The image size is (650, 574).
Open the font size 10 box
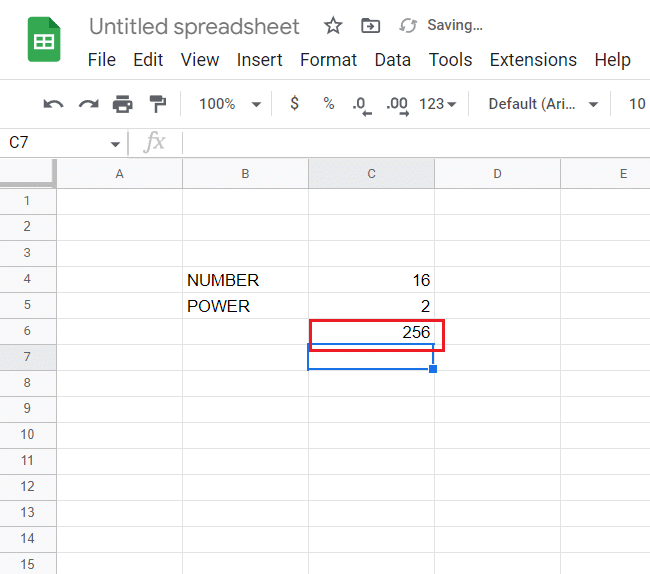point(637,104)
